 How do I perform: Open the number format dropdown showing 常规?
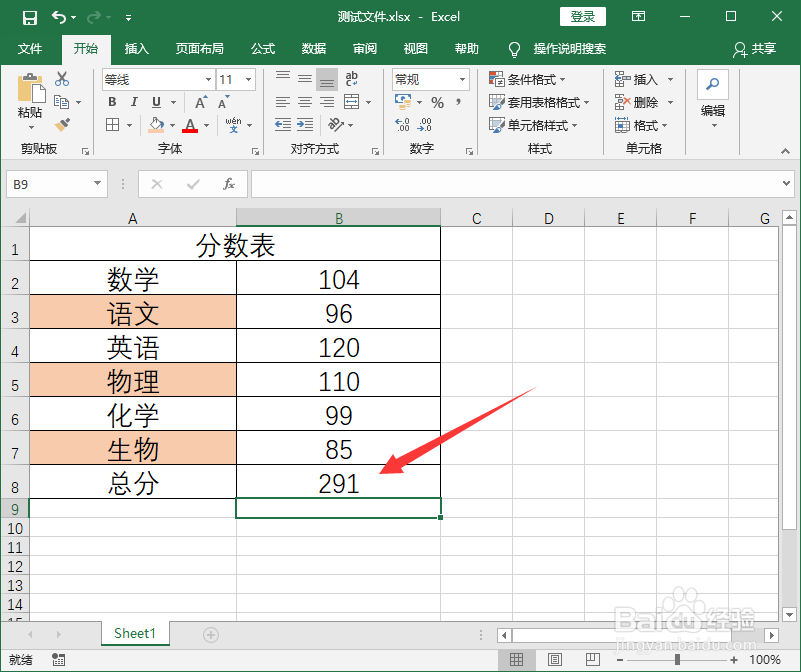(464, 78)
